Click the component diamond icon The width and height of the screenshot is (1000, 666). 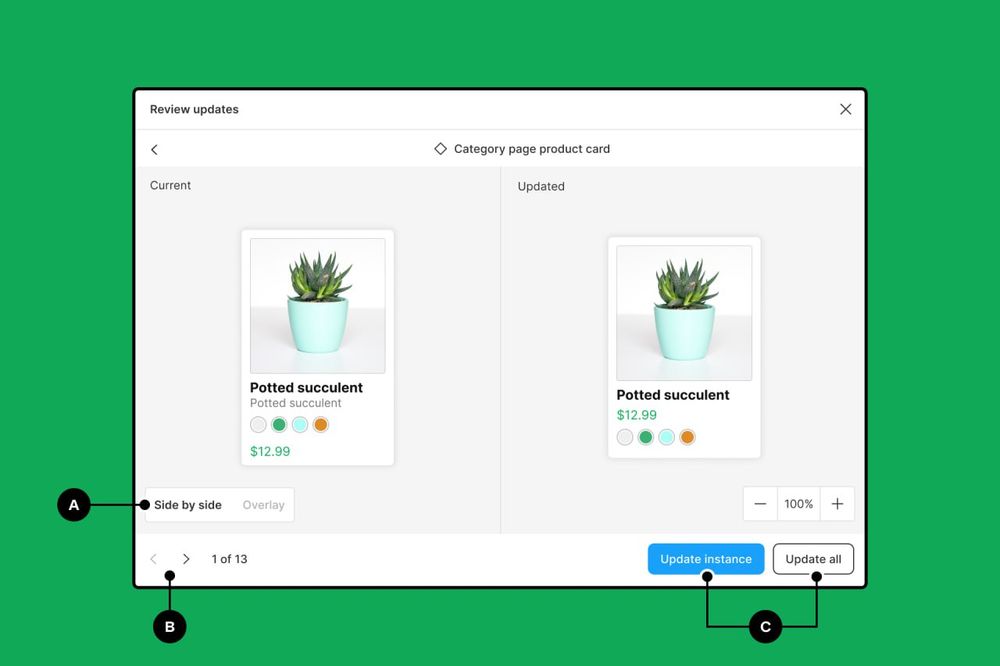[440, 149]
